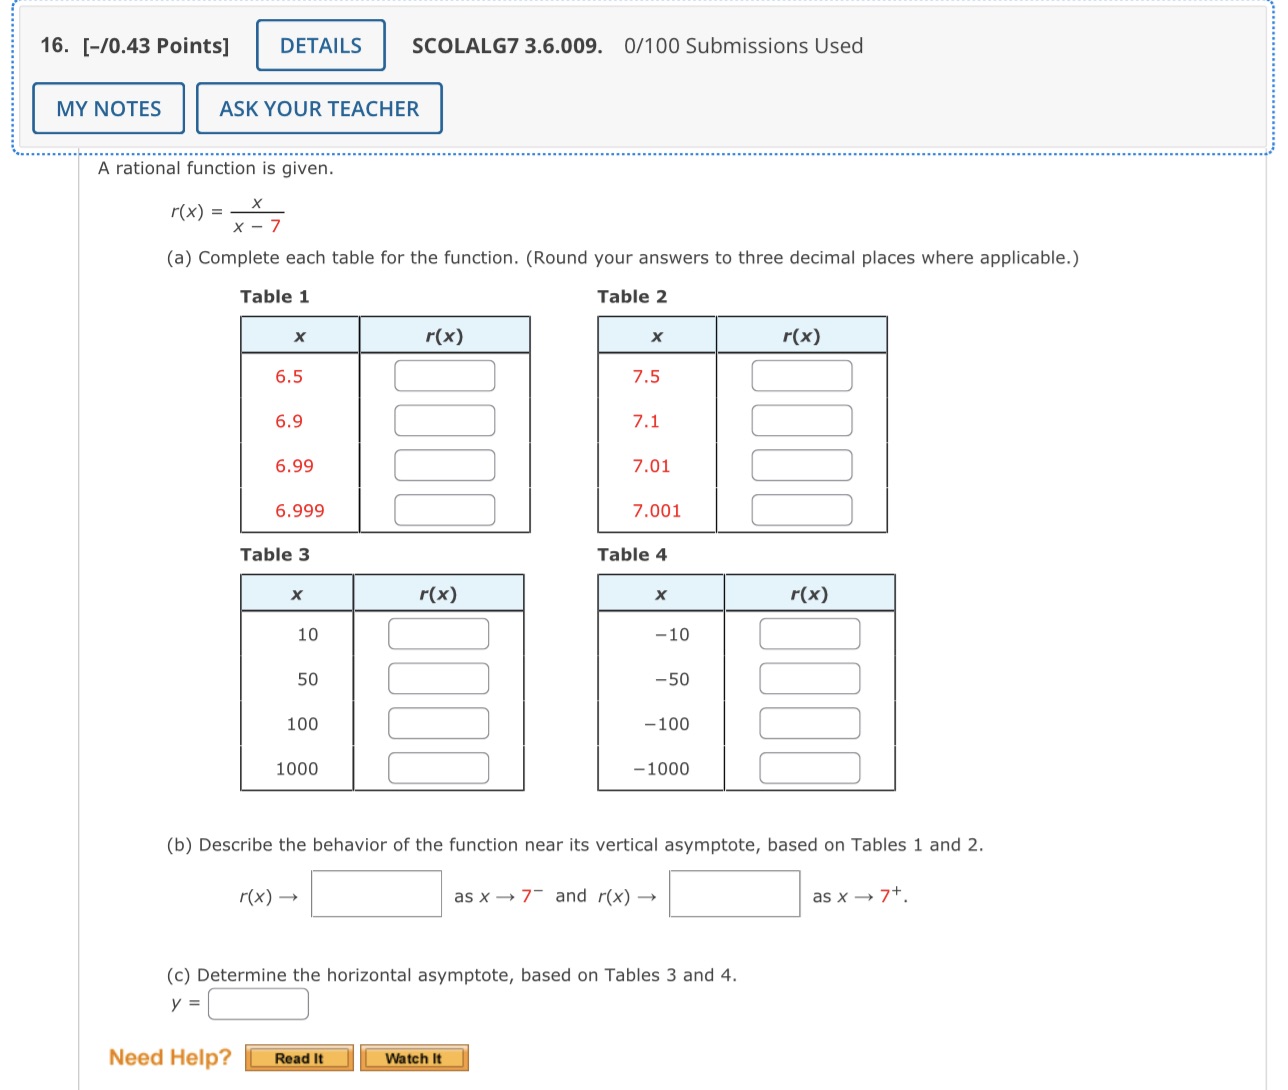Click the answer field for x = 7.01
1288x1090 pixels.
click(801, 464)
